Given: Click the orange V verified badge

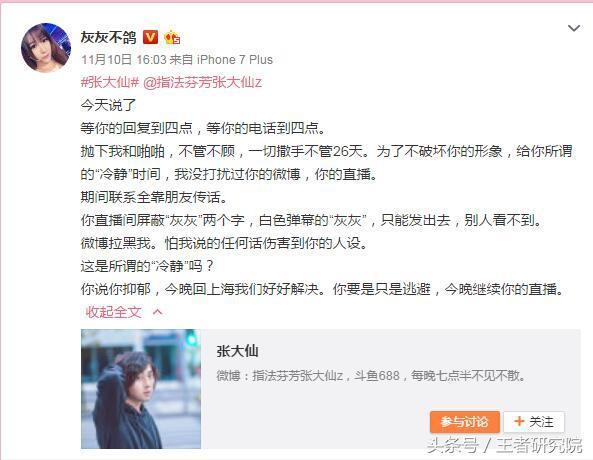Looking at the screenshot, I should pos(150,37).
